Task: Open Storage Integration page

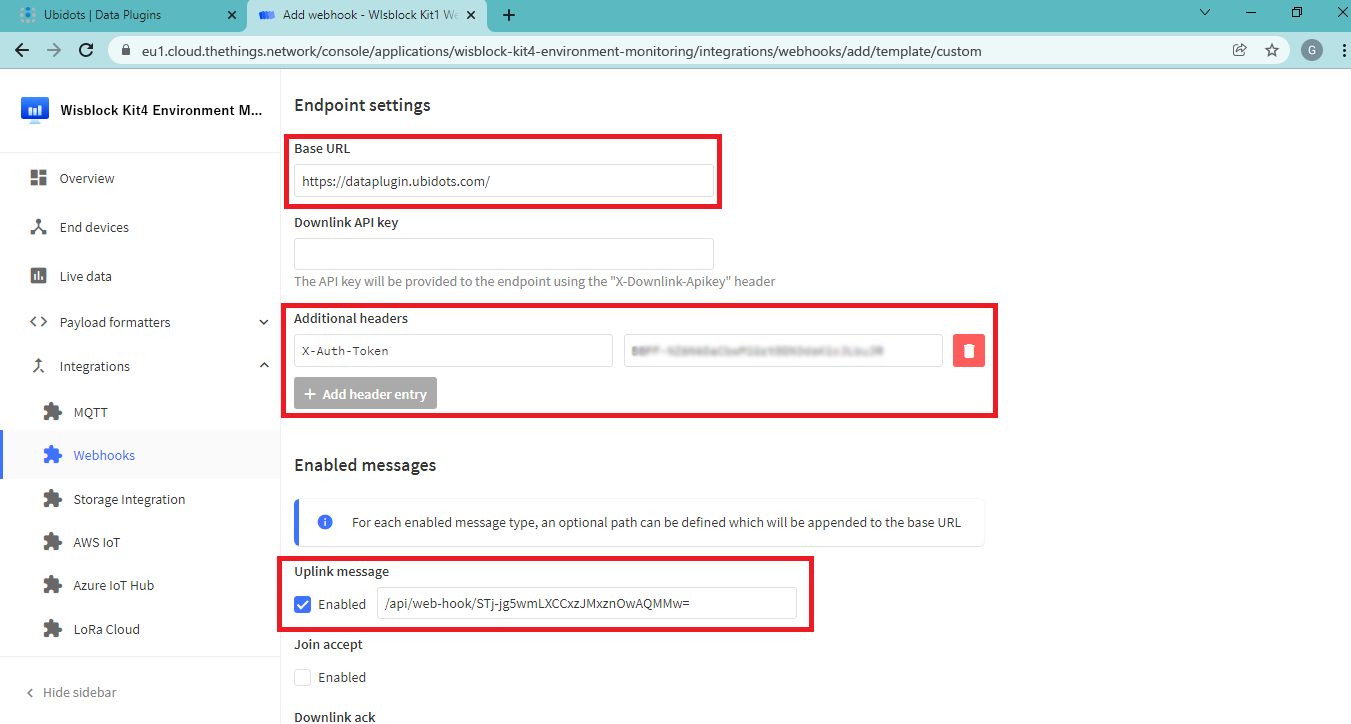Action: tap(128, 500)
